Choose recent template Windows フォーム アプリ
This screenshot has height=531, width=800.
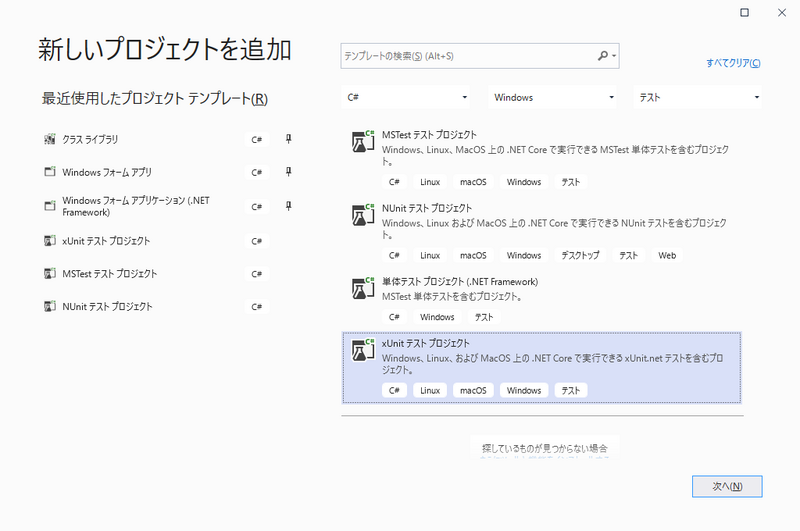[168, 172]
